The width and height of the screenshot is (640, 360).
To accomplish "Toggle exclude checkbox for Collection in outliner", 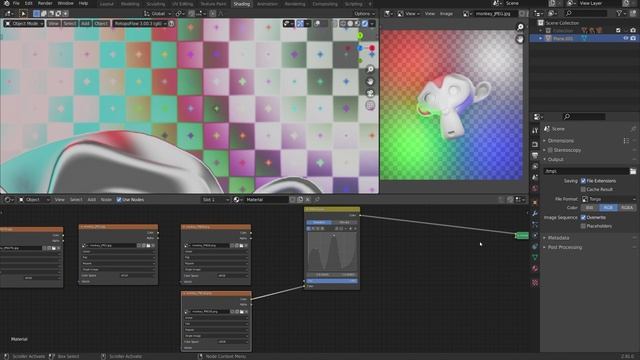I will point(618,30).
